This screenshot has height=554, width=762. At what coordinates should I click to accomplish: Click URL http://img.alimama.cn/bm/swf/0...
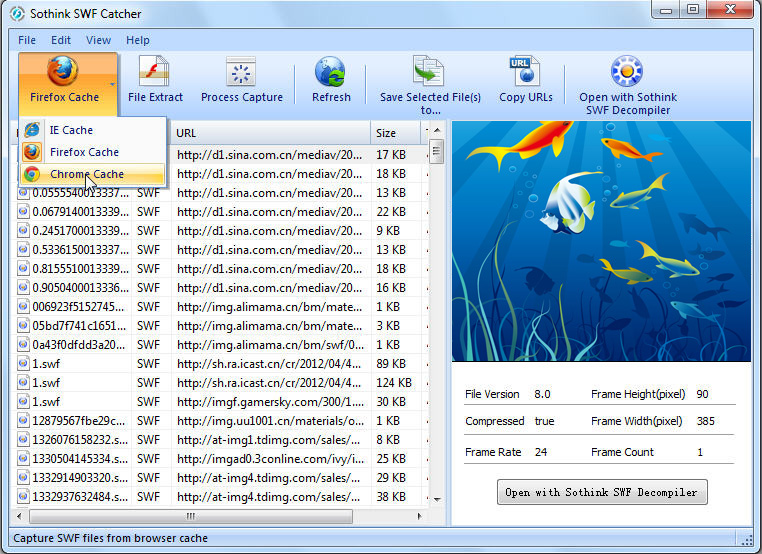pyautogui.click(x=270, y=345)
